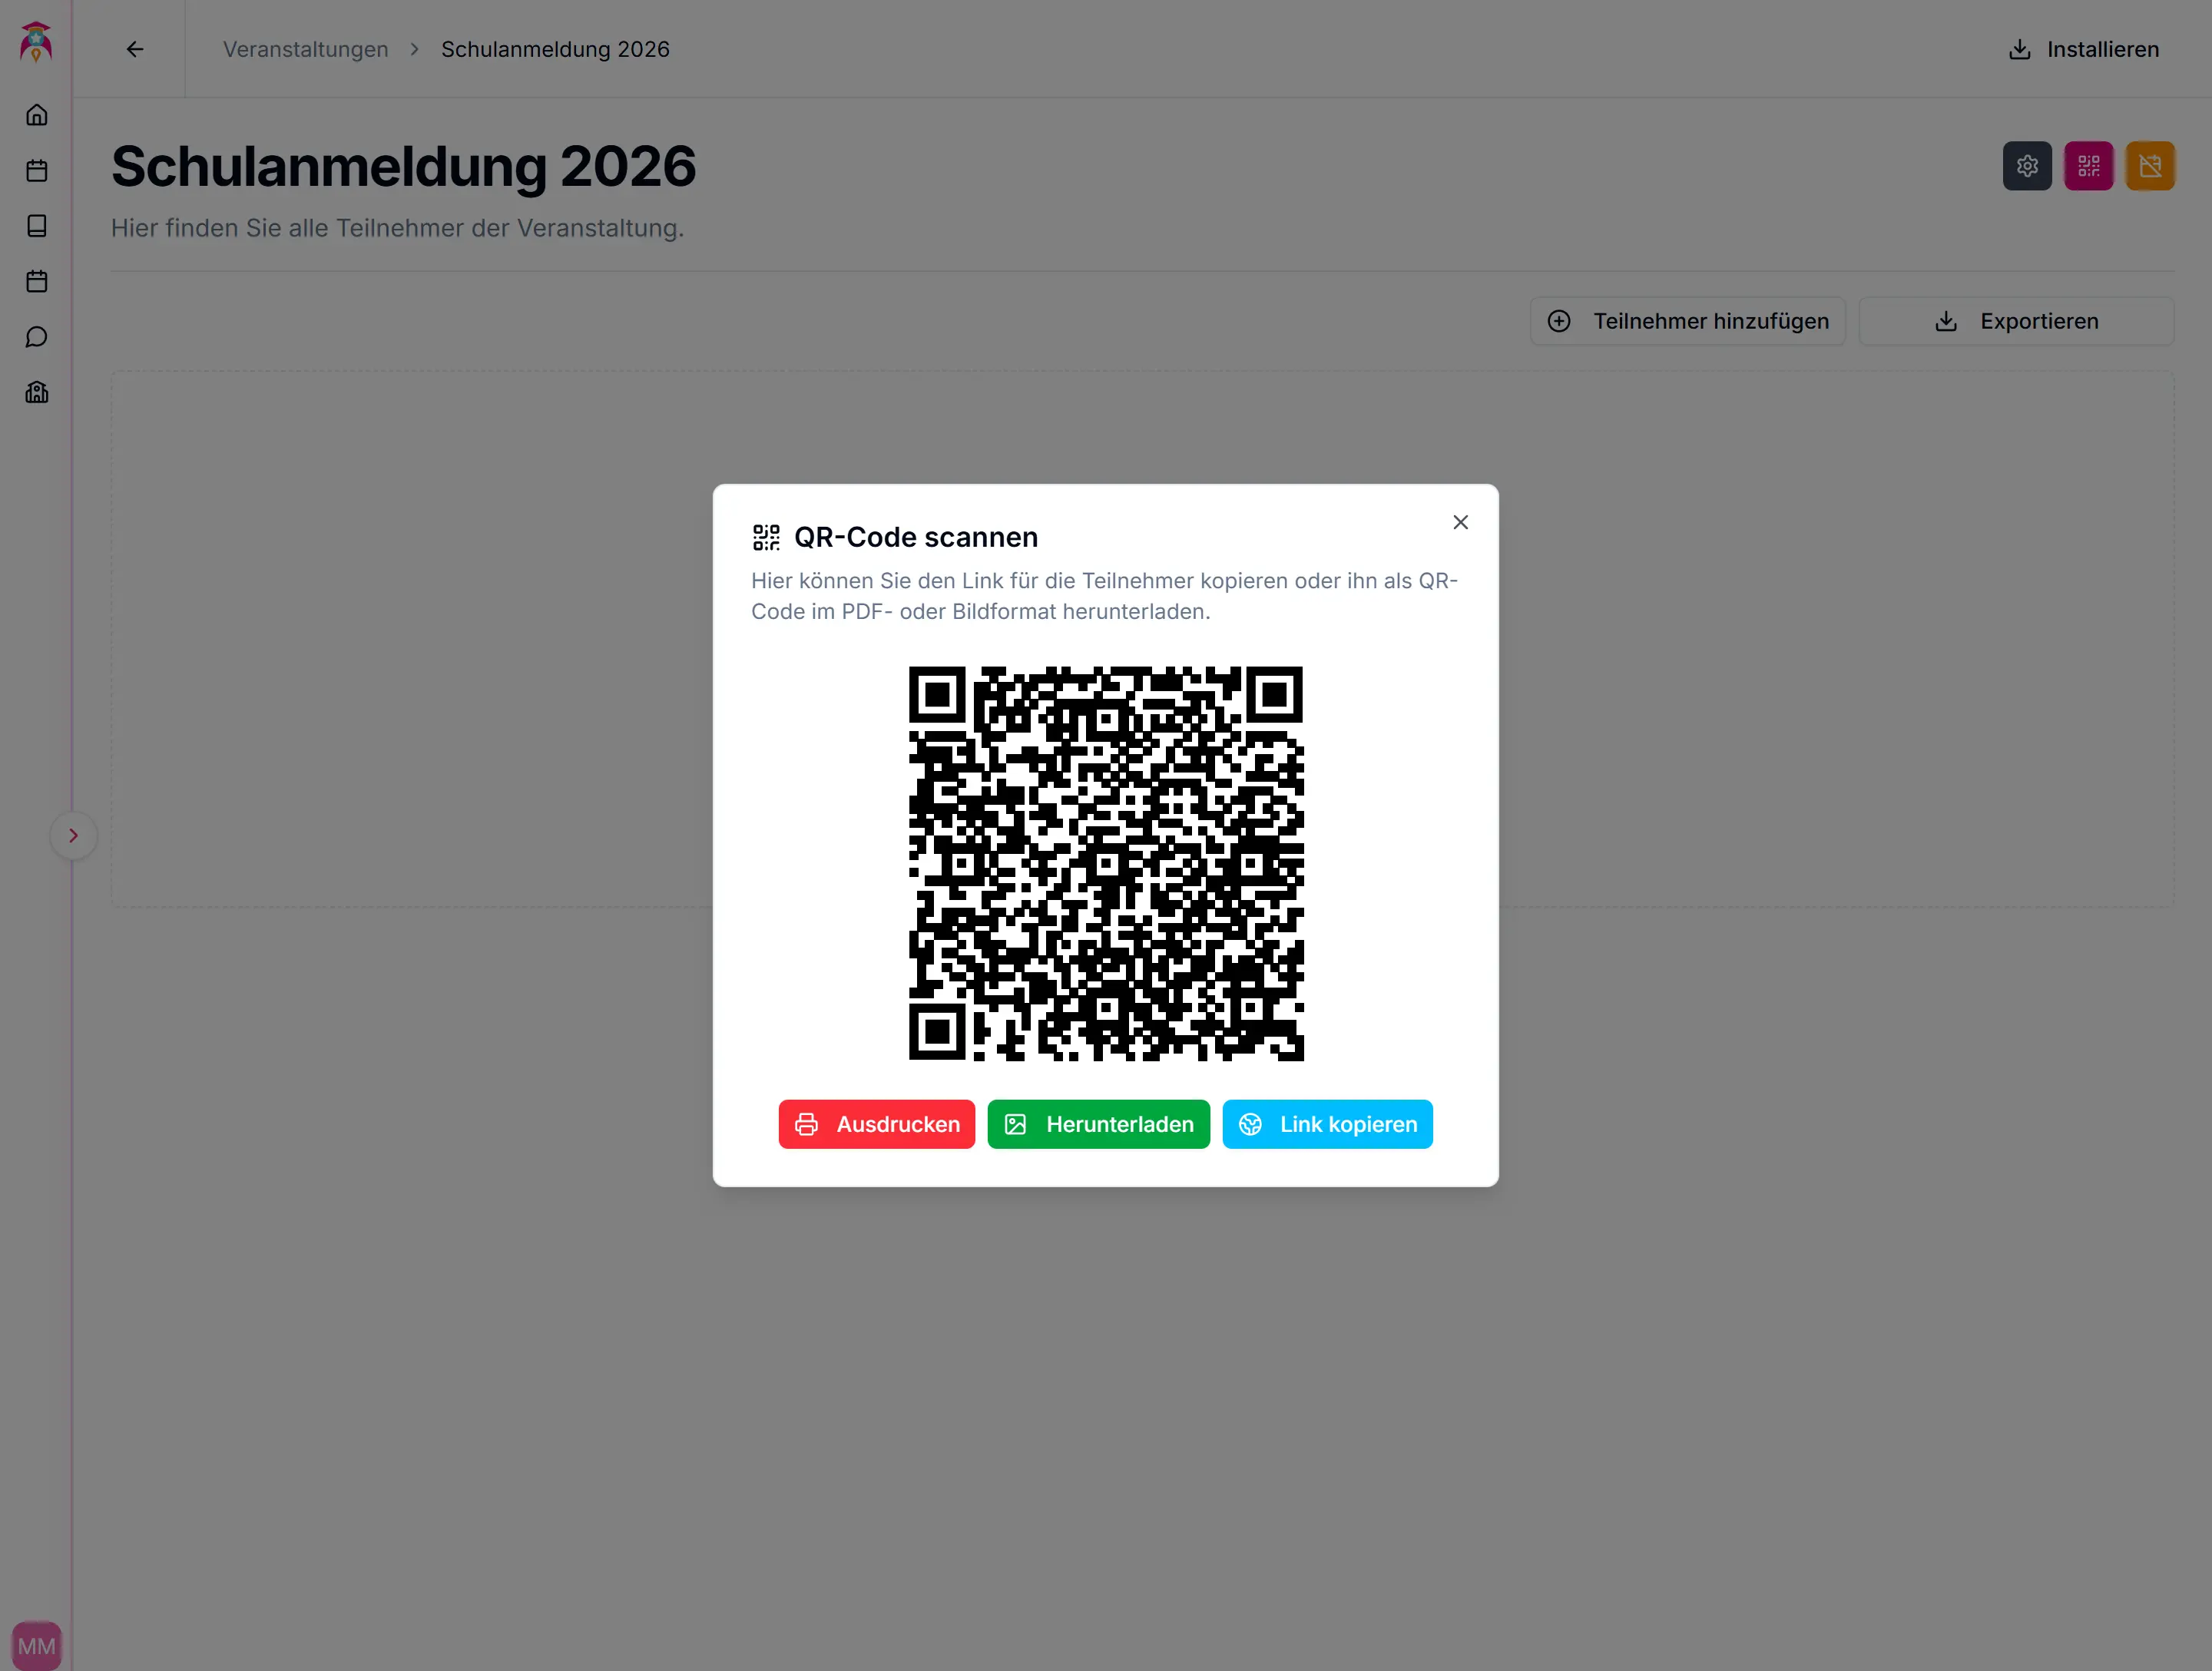Open the book icon in sidebar
The image size is (2212, 1671).
(x=37, y=226)
